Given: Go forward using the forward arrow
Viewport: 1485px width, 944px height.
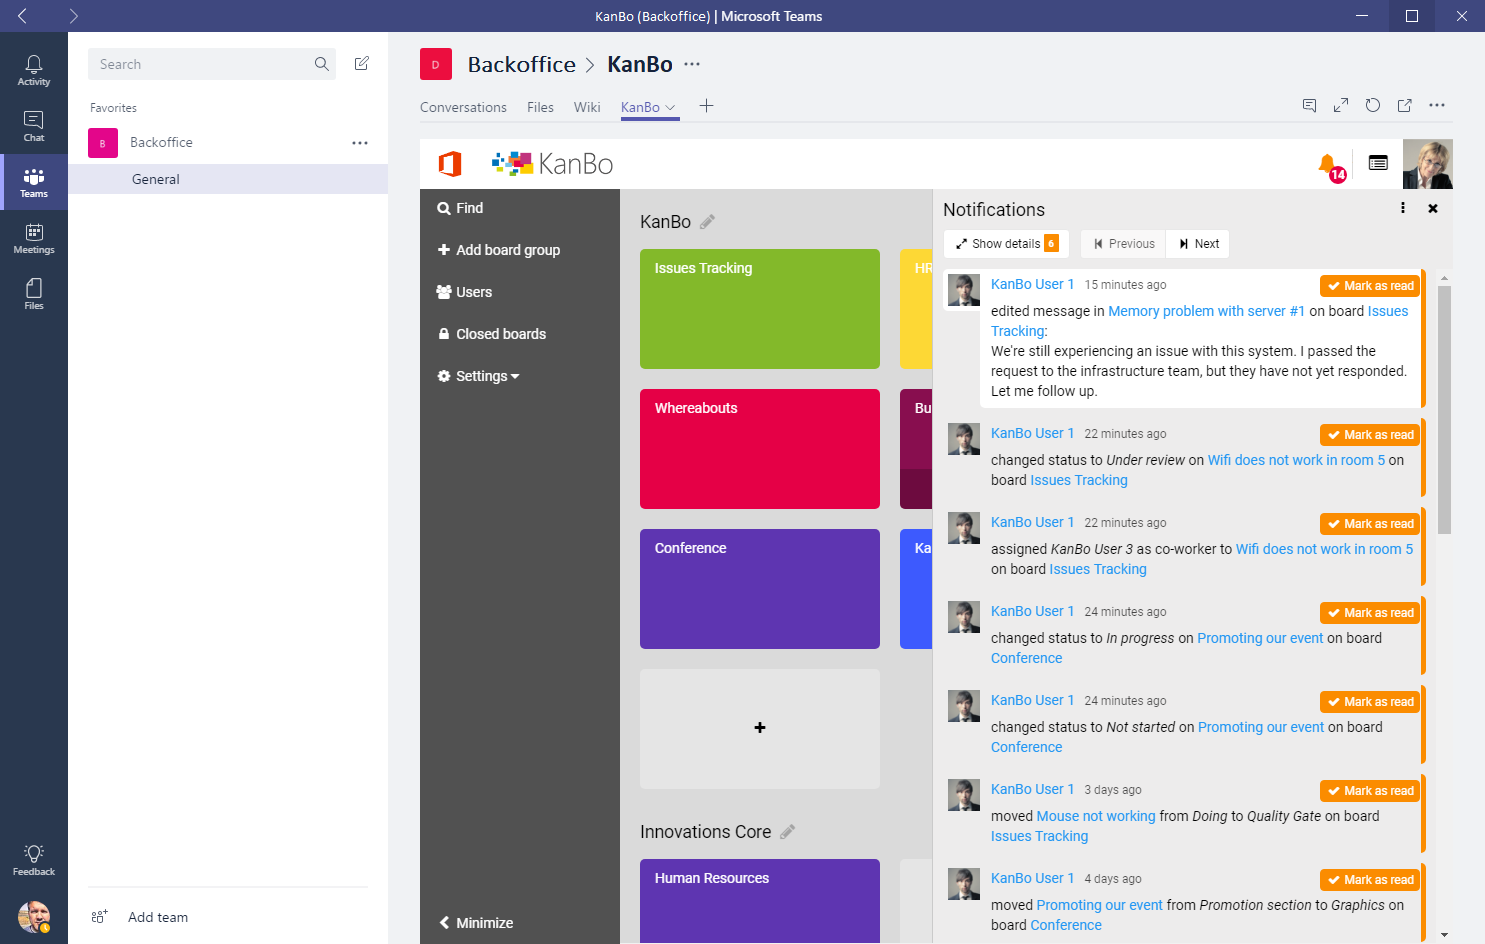Looking at the screenshot, I should (73, 16).
